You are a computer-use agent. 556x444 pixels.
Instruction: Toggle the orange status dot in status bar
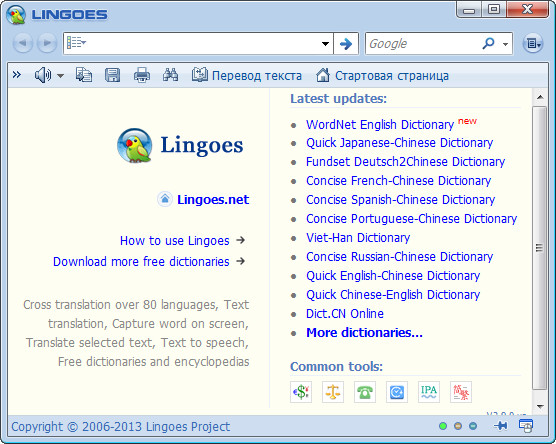pyautogui.click(x=458, y=426)
